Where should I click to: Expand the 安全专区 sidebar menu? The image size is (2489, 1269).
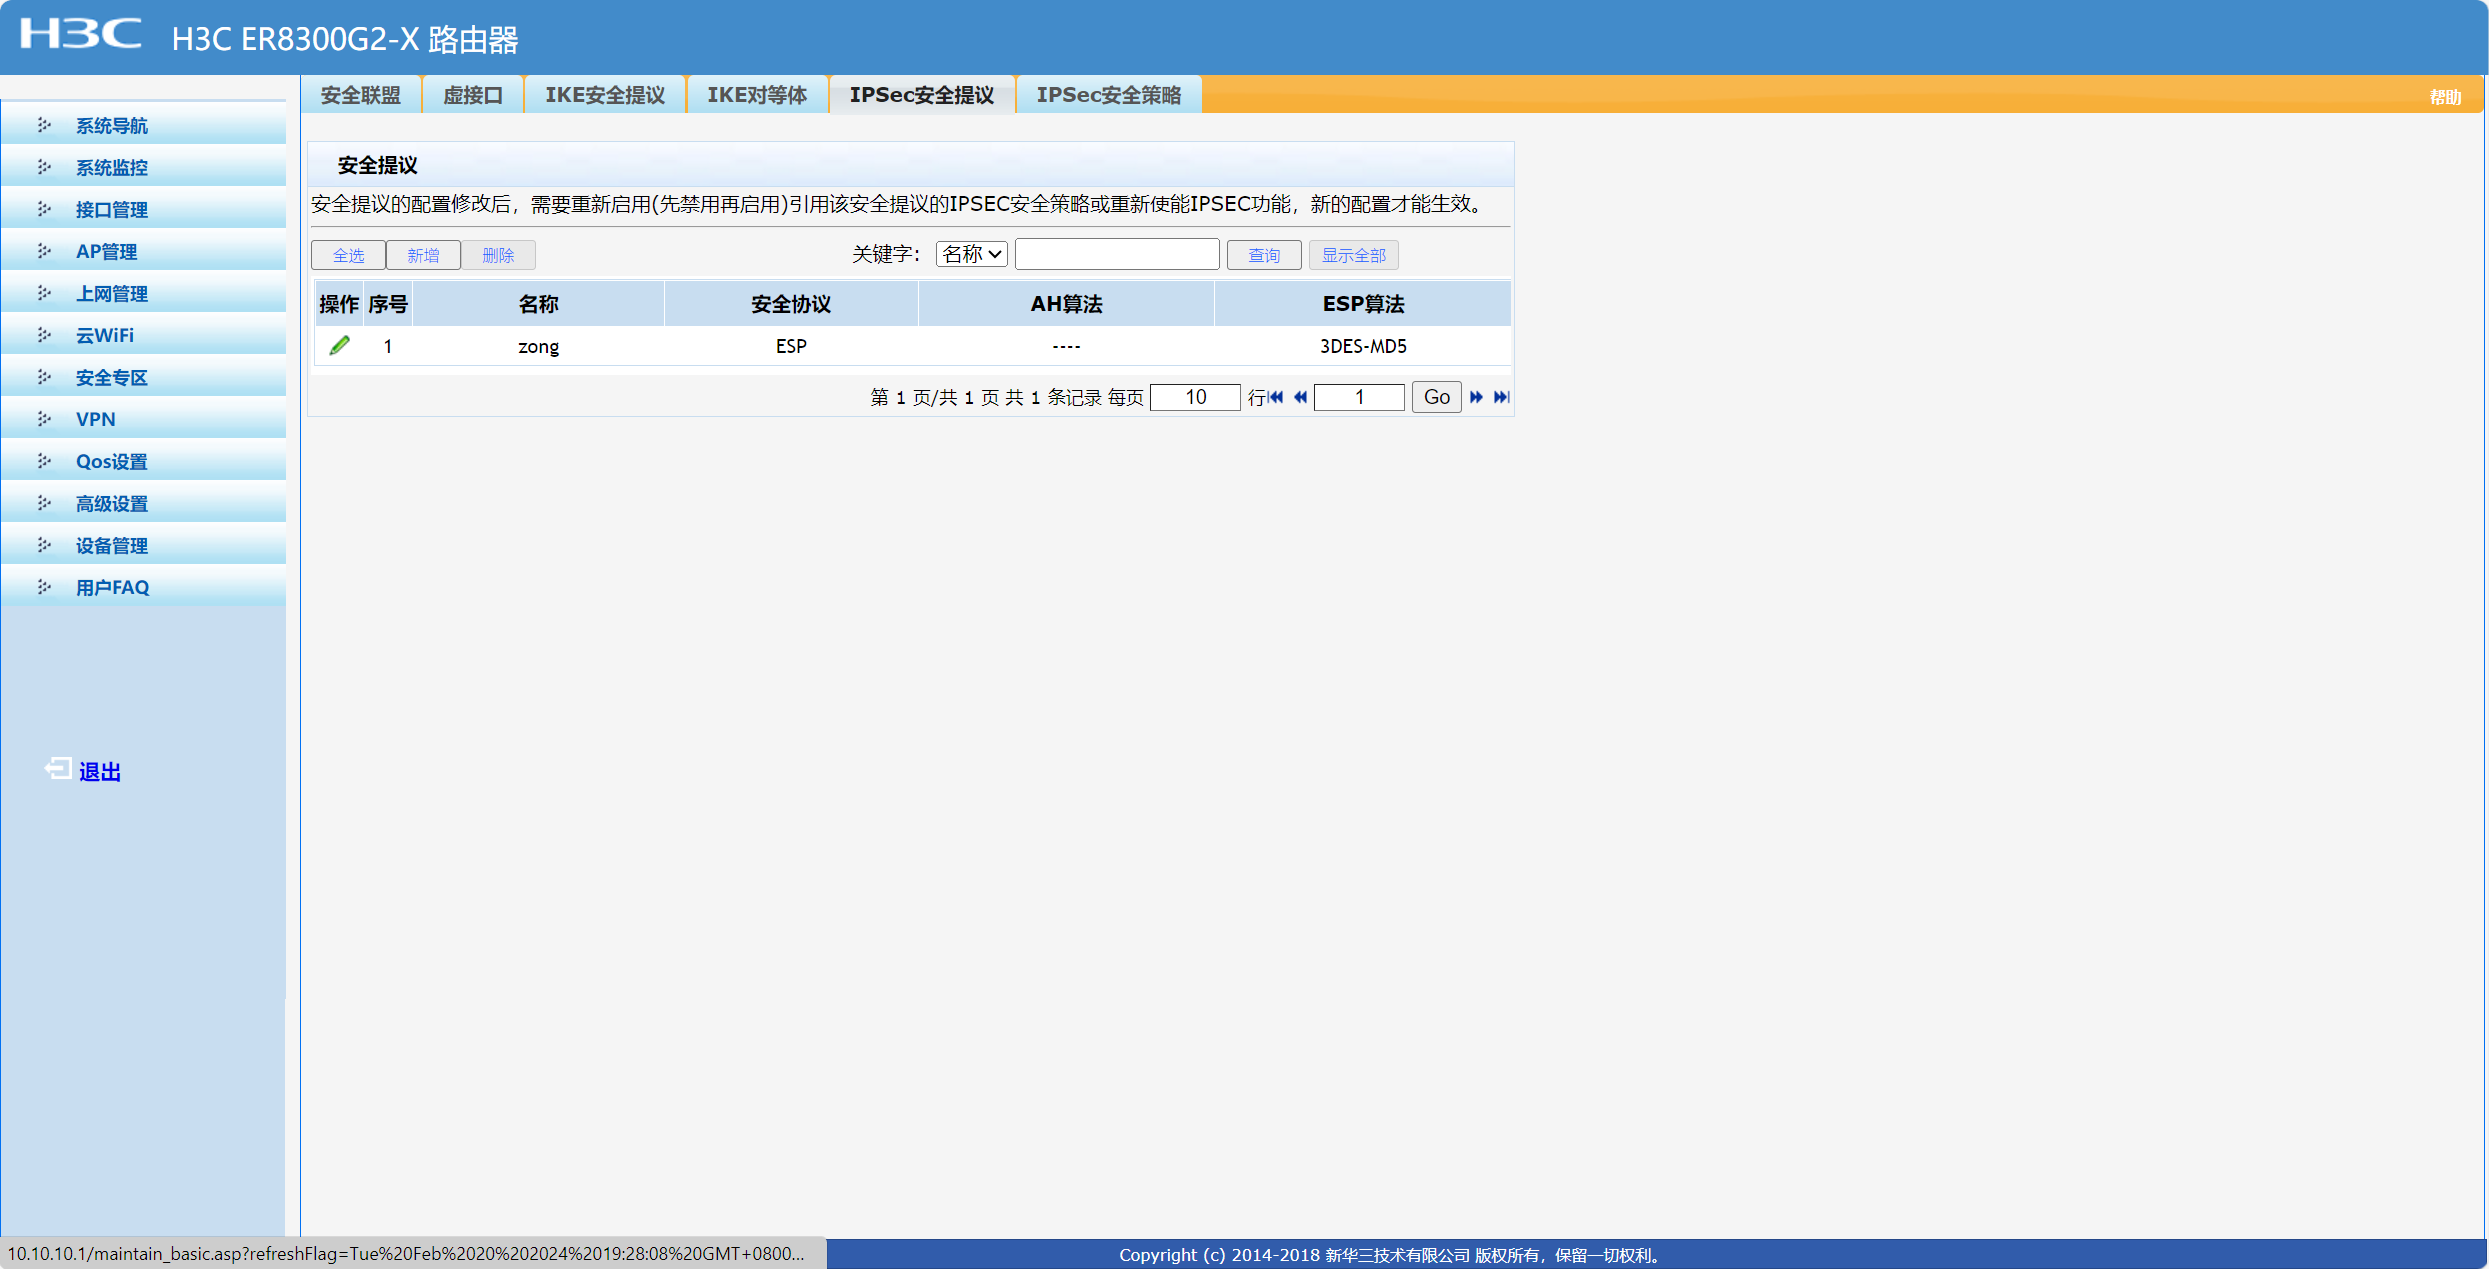[x=112, y=378]
